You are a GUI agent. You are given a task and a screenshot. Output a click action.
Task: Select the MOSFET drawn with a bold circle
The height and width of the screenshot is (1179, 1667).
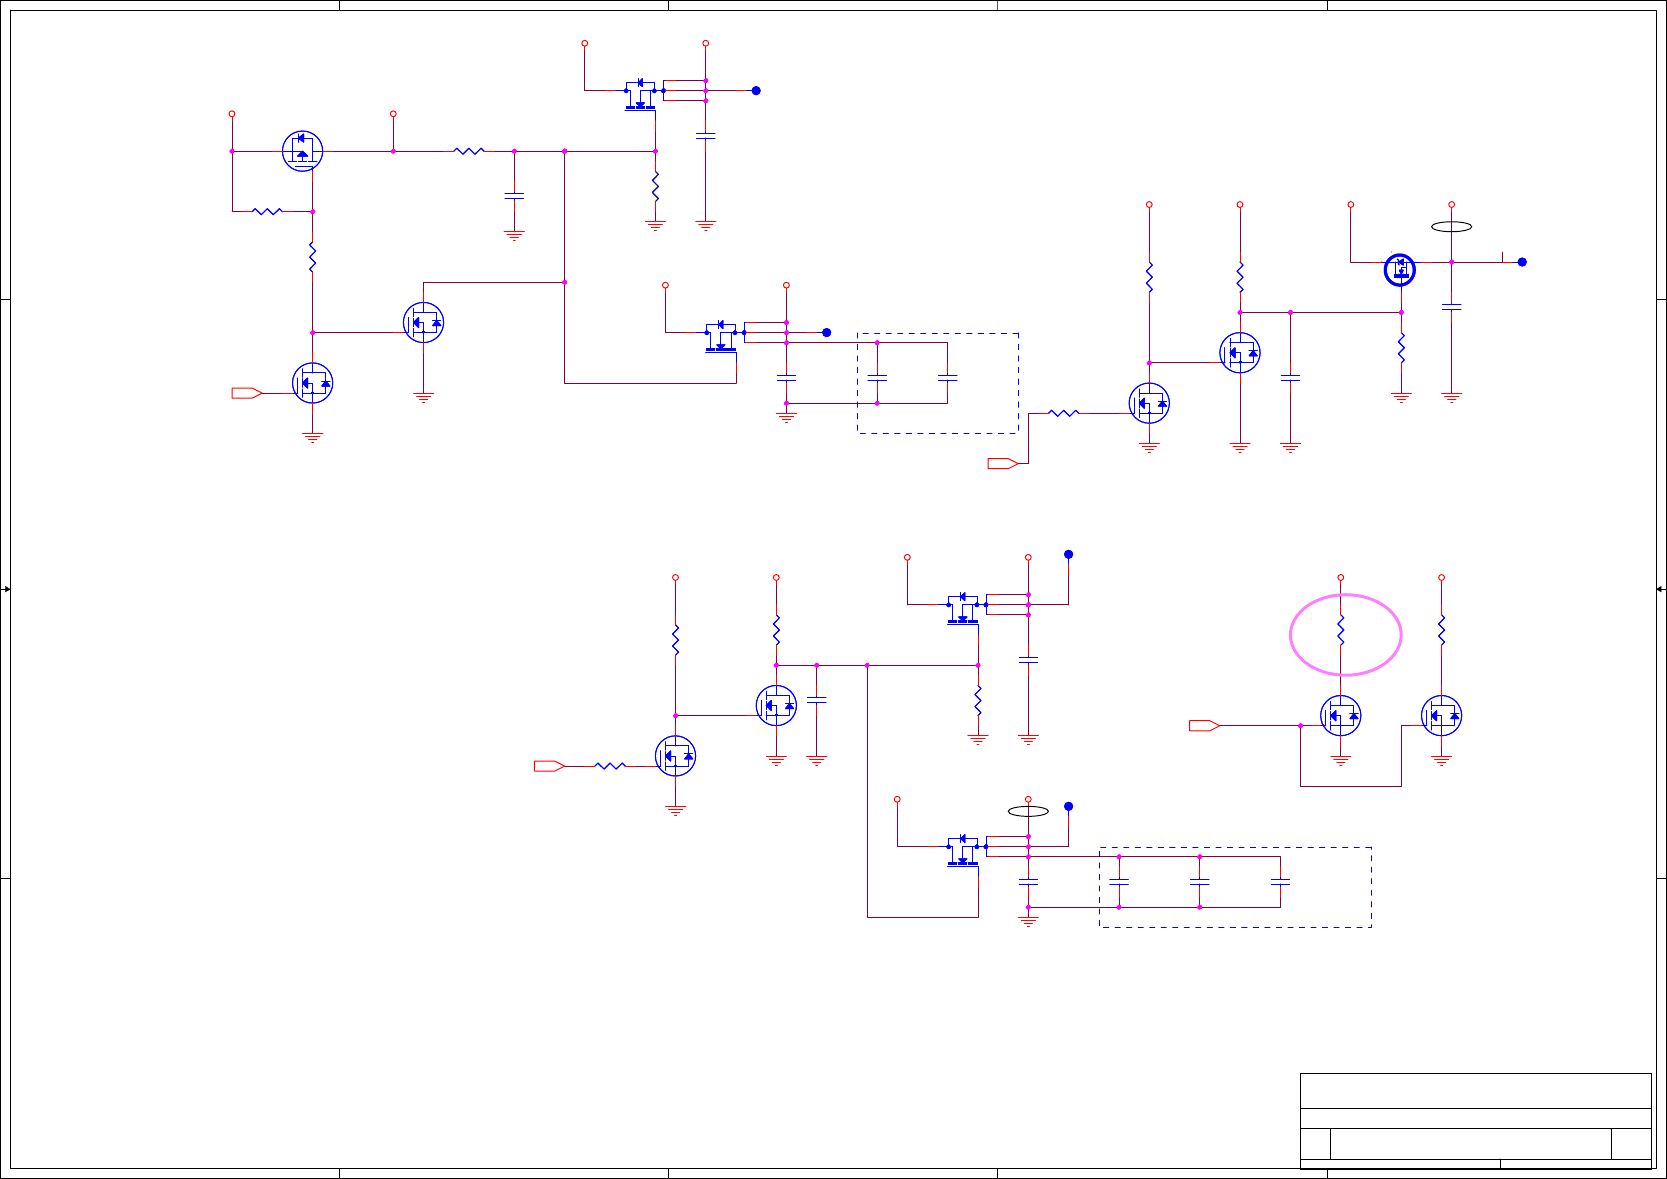pyautogui.click(x=1400, y=269)
